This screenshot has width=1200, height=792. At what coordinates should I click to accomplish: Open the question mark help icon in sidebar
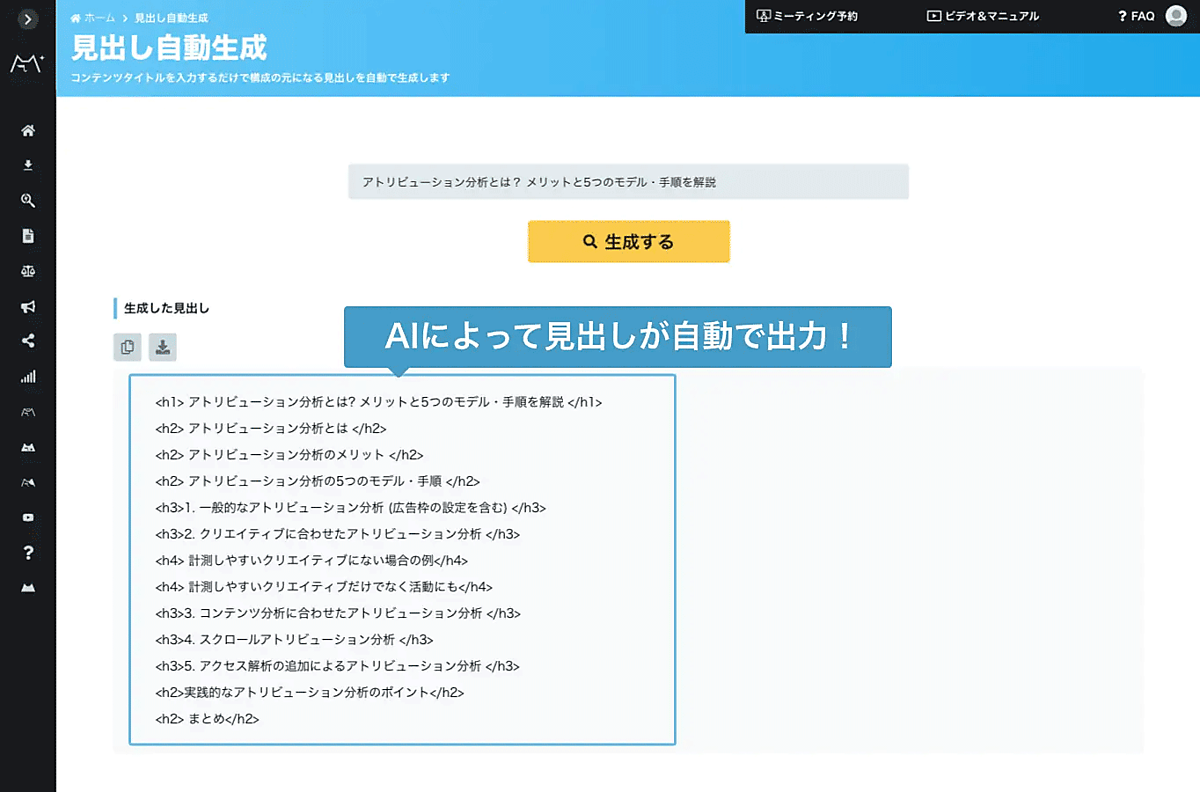tap(28, 553)
